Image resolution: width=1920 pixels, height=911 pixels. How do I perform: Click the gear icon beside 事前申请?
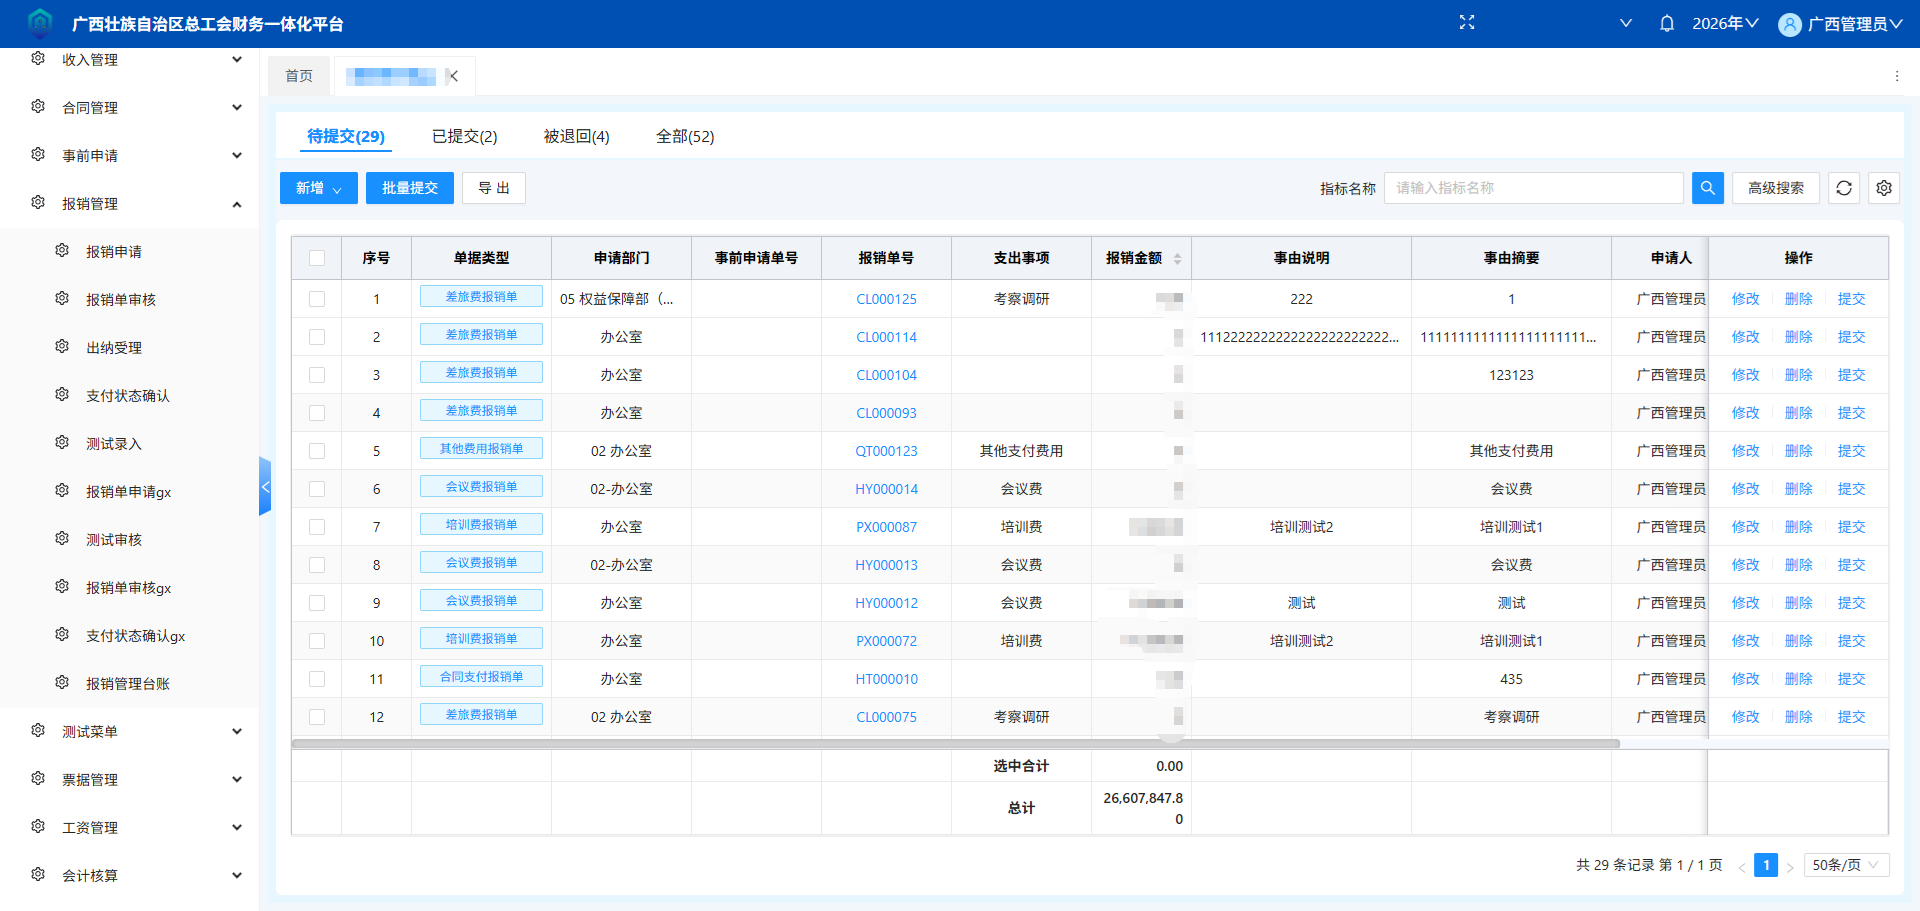tap(38, 155)
